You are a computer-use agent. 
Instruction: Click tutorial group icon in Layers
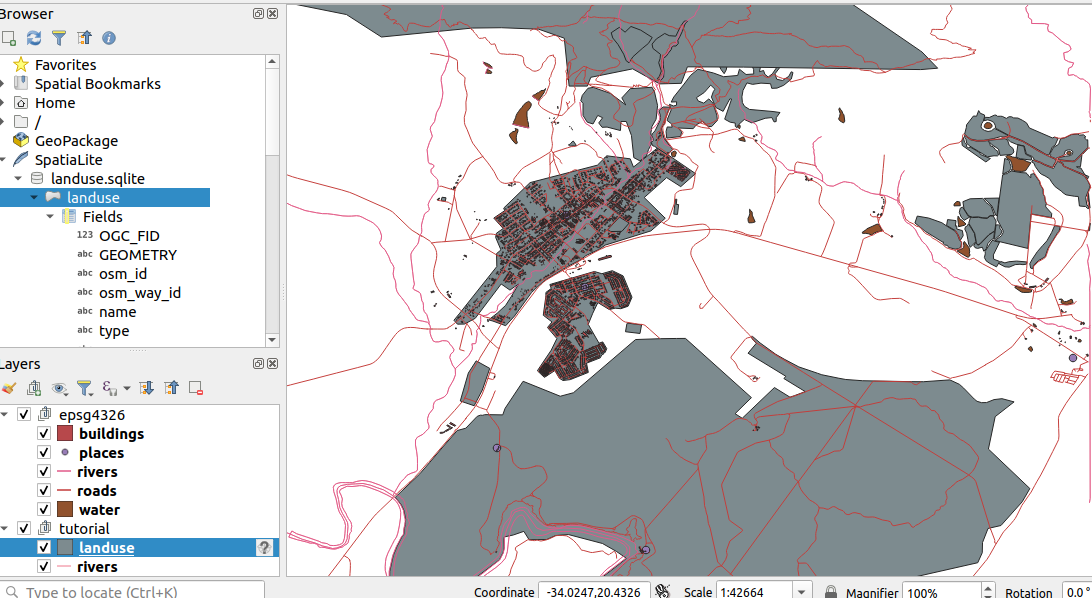click(x=45, y=528)
